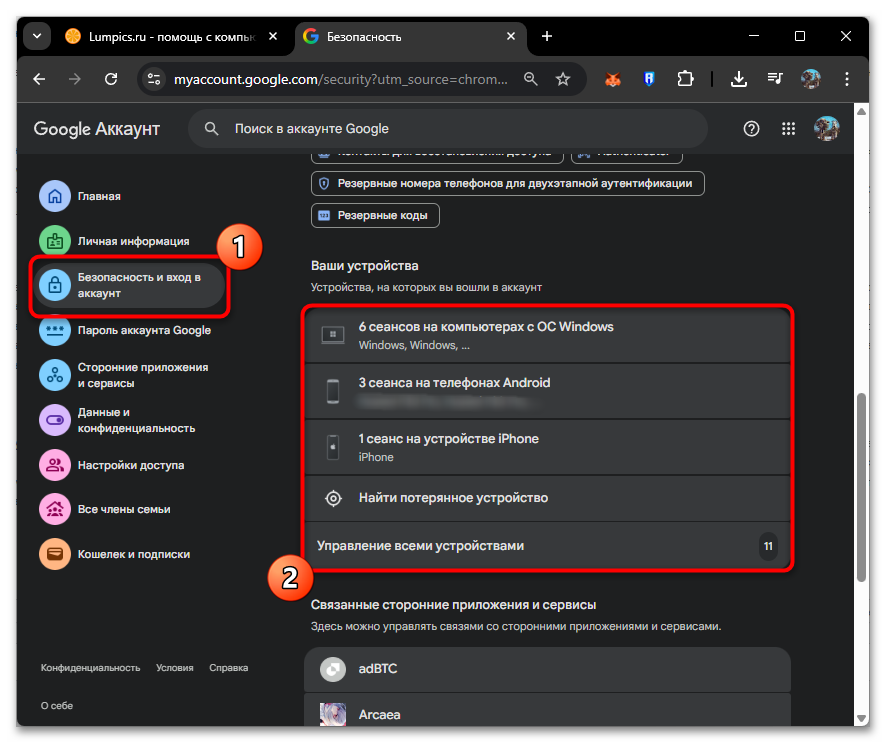Screen dimensions: 886x743
Task: Click the iPhone device icon
Action: (333, 447)
